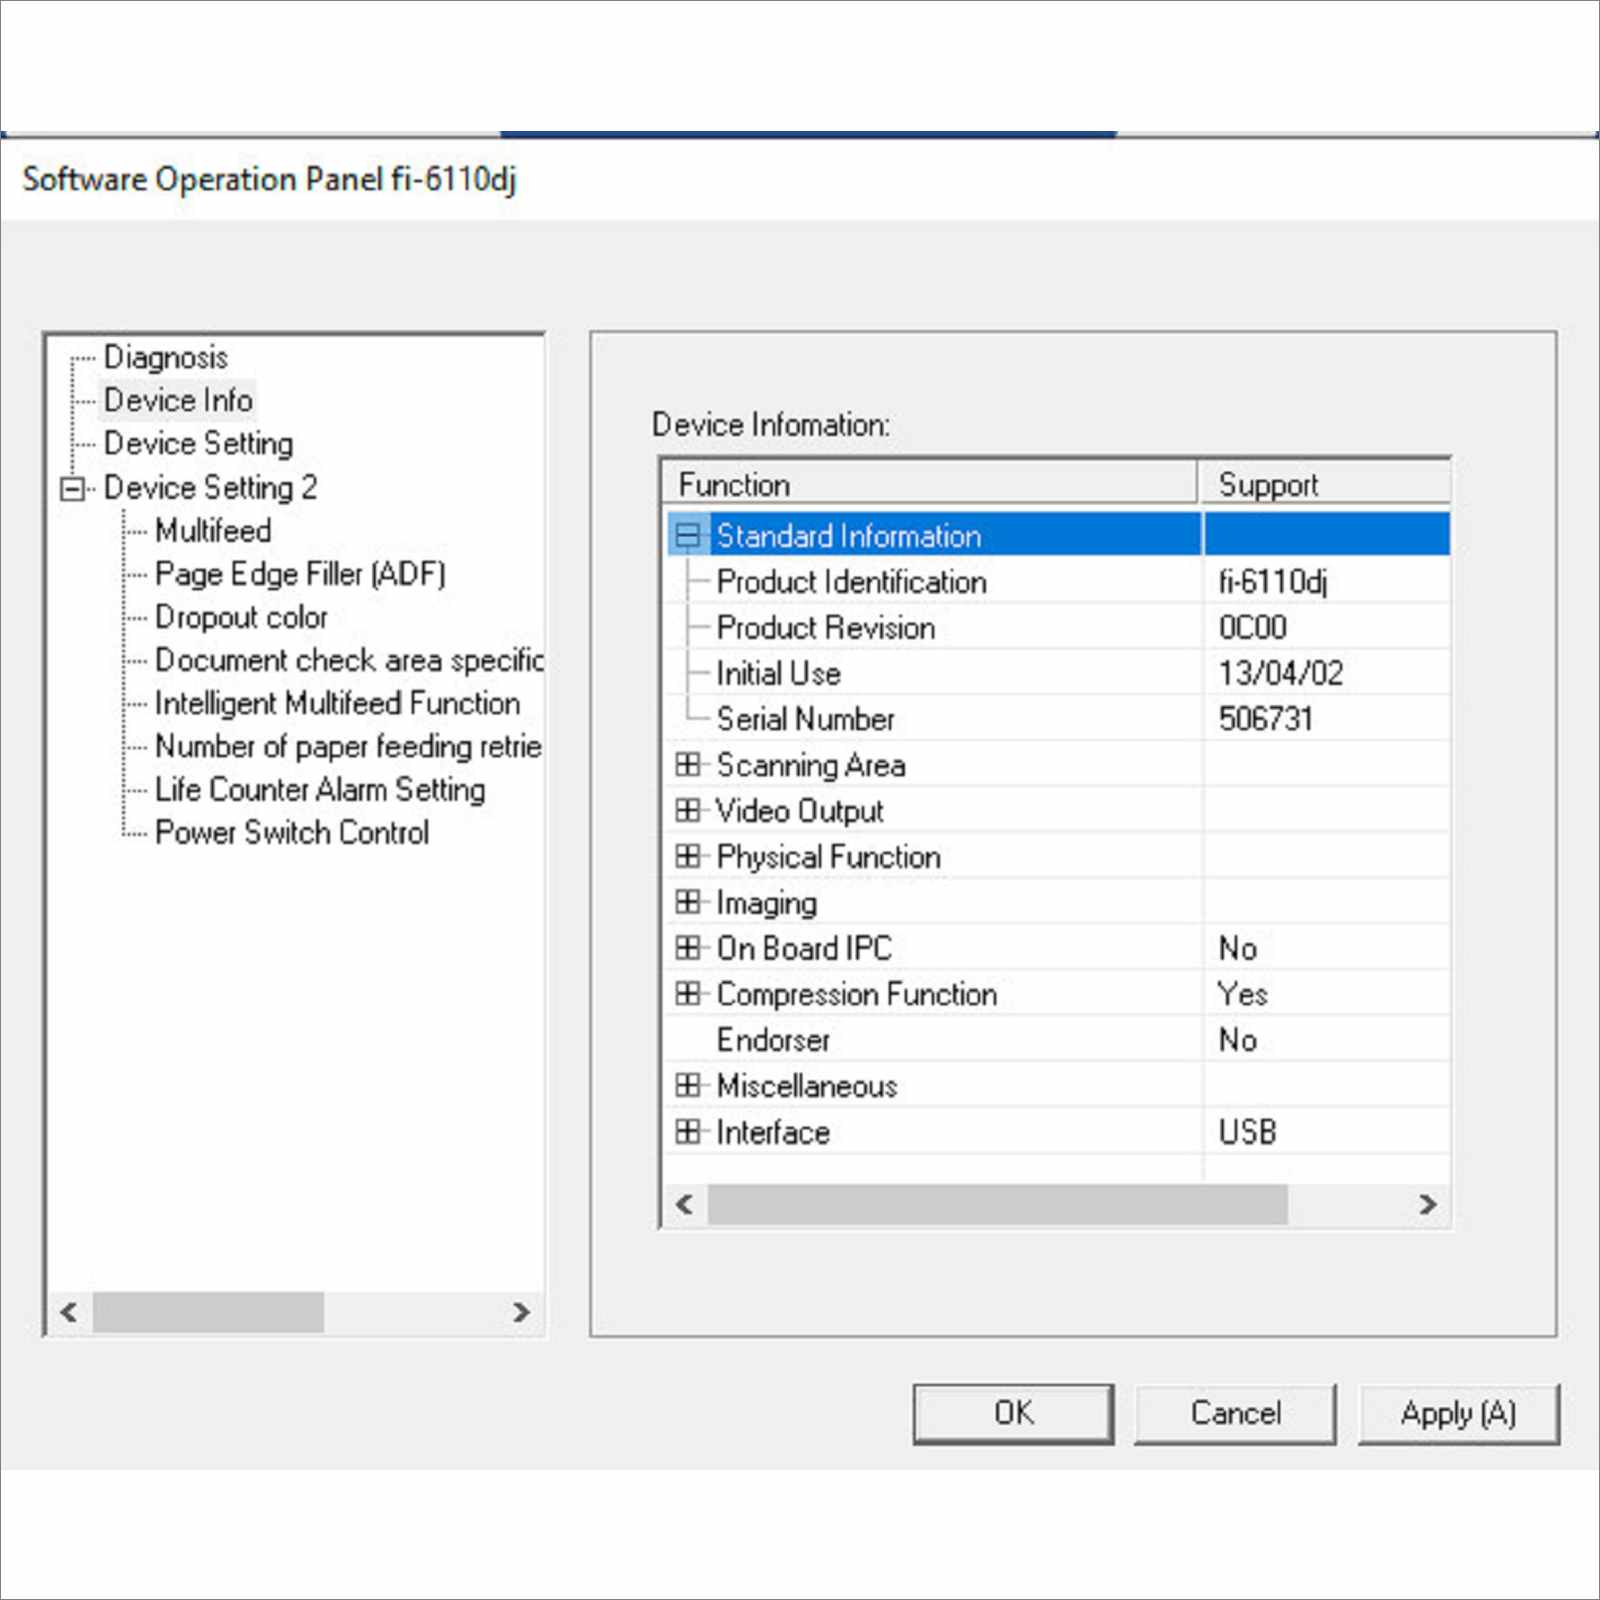Screen dimensions: 1600x1600
Task: Click the Imaging row label
Action: pyautogui.click(x=767, y=903)
